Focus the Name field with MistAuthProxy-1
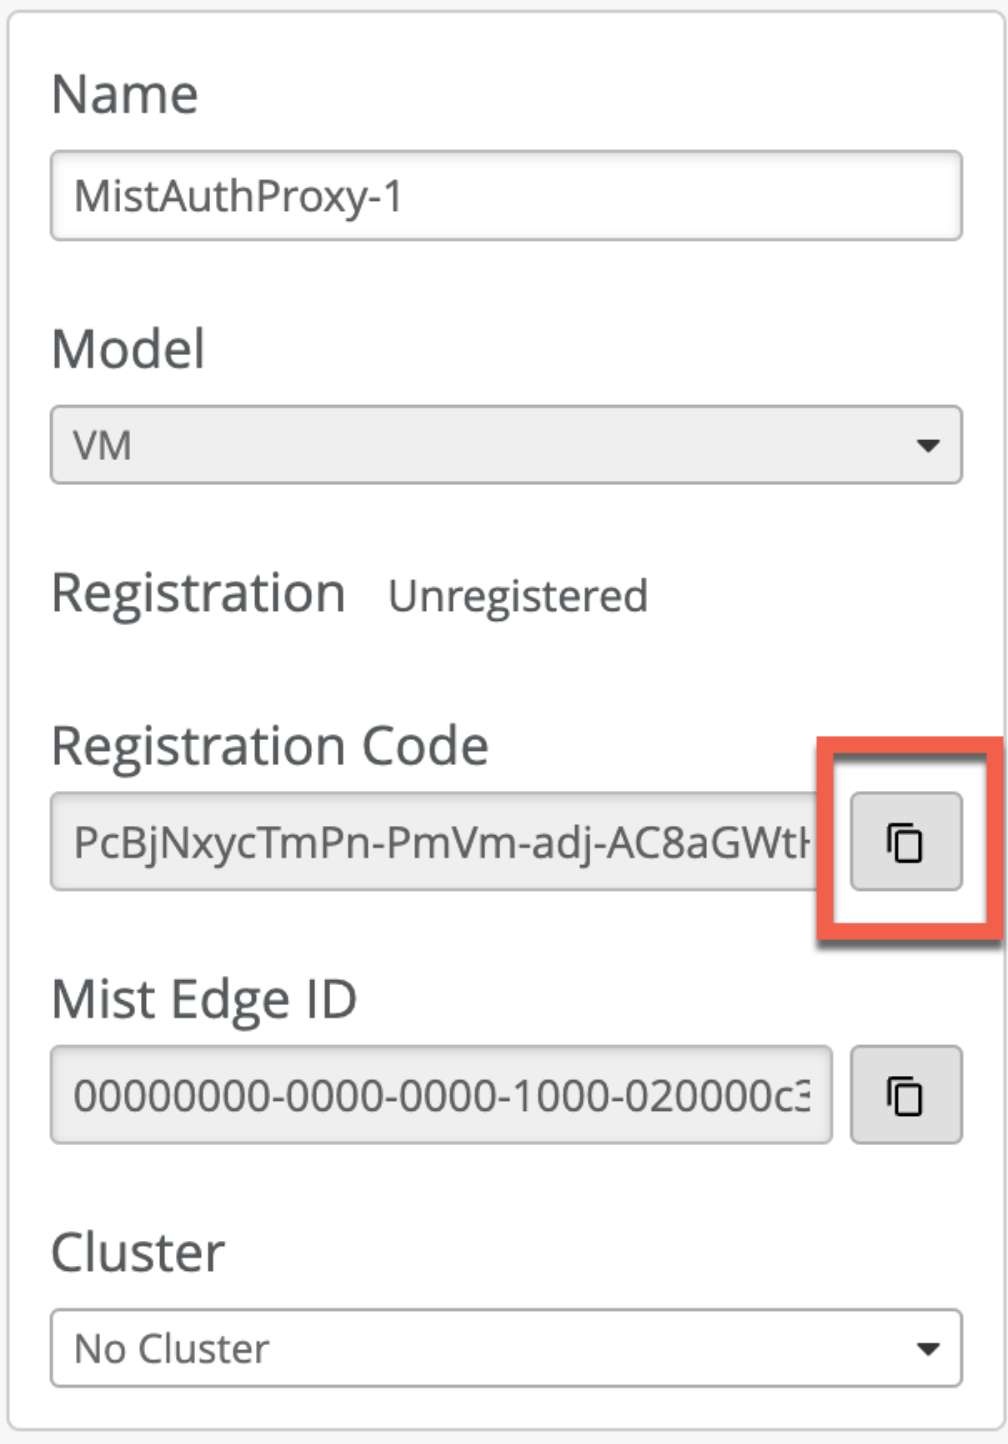Image resolution: width=1008 pixels, height=1444 pixels. 505,196
